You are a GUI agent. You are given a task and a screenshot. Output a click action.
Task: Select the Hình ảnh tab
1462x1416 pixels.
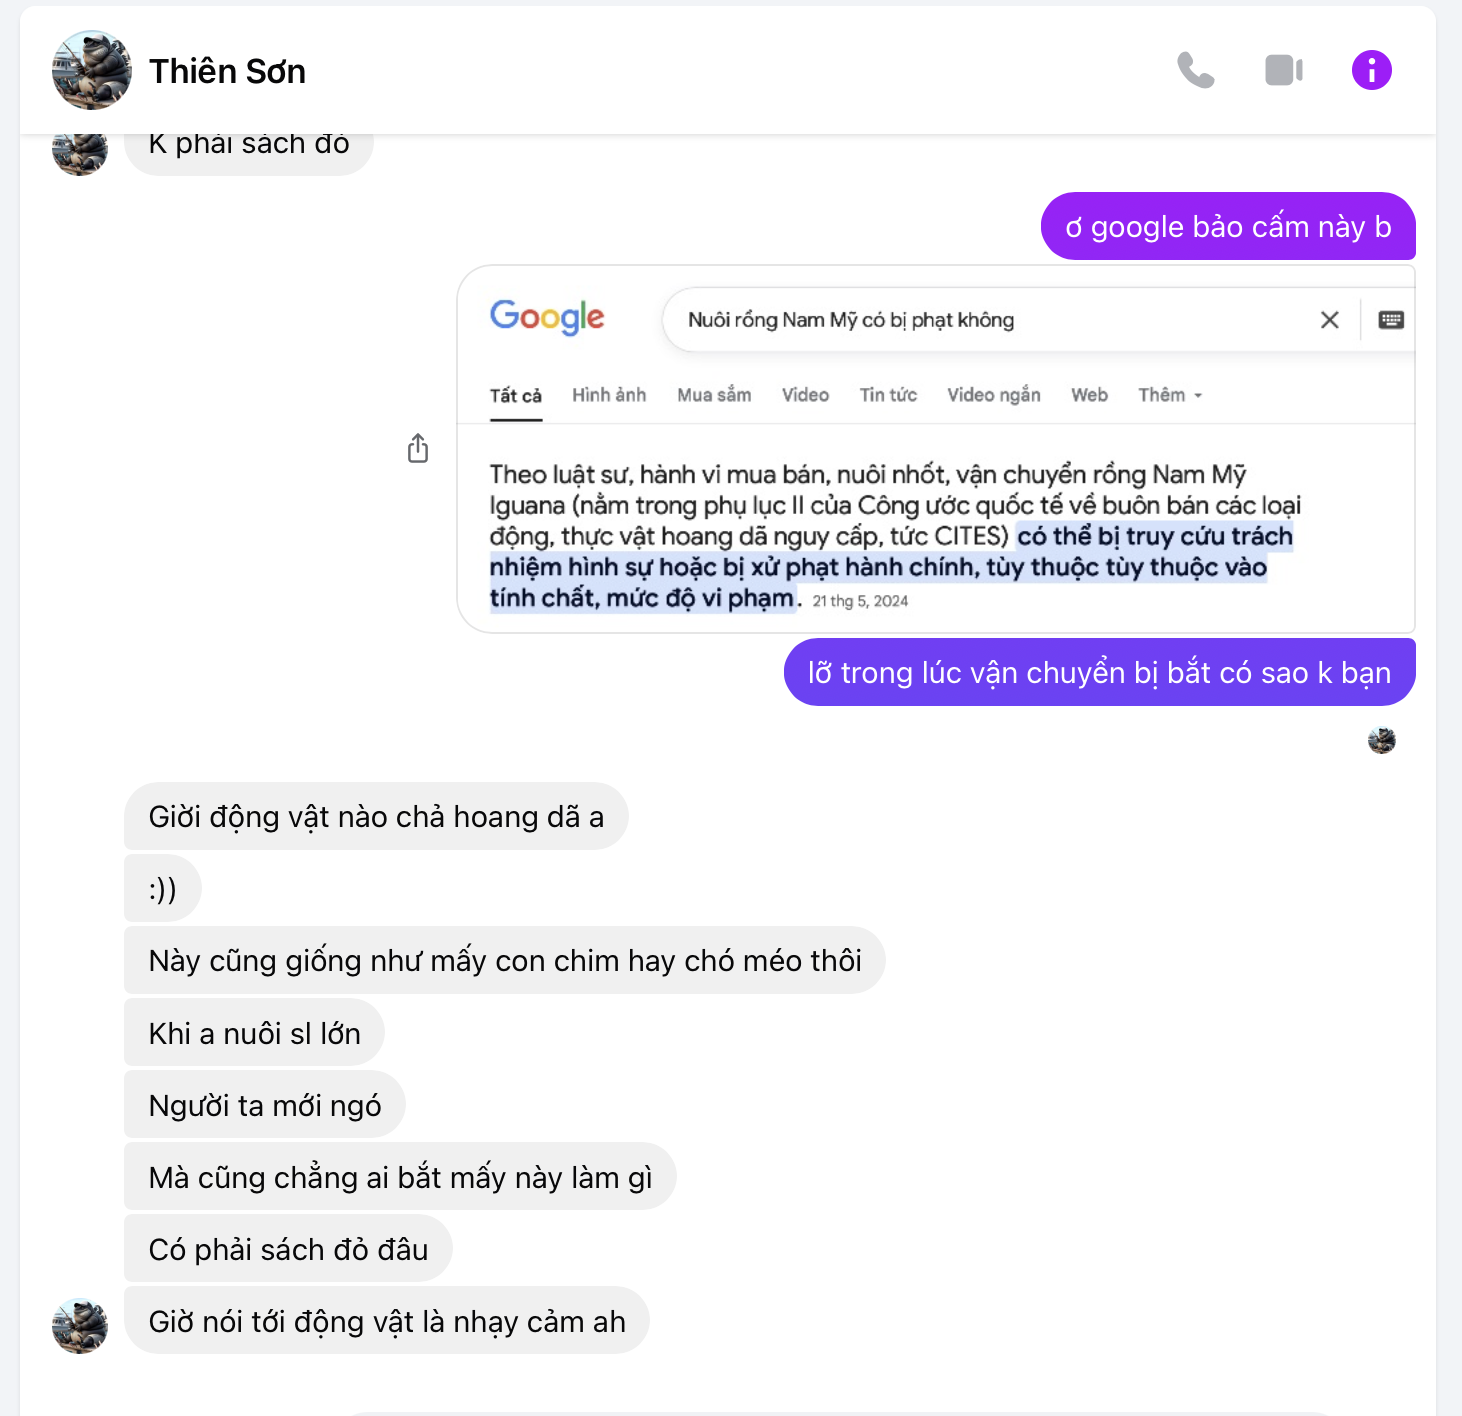click(609, 395)
